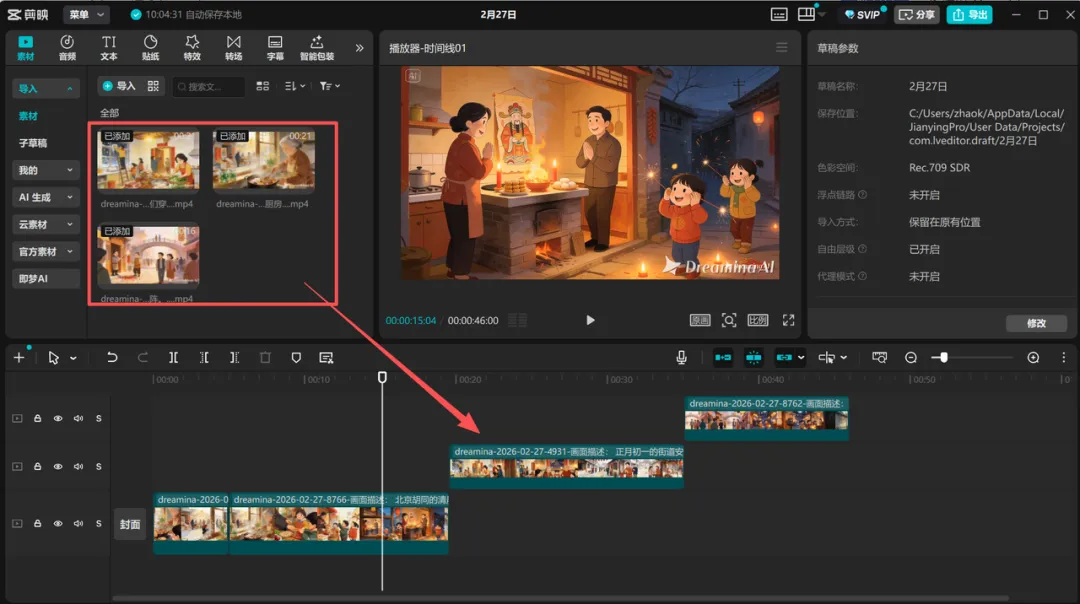Open the player panel hamburger menu

click(x=781, y=48)
